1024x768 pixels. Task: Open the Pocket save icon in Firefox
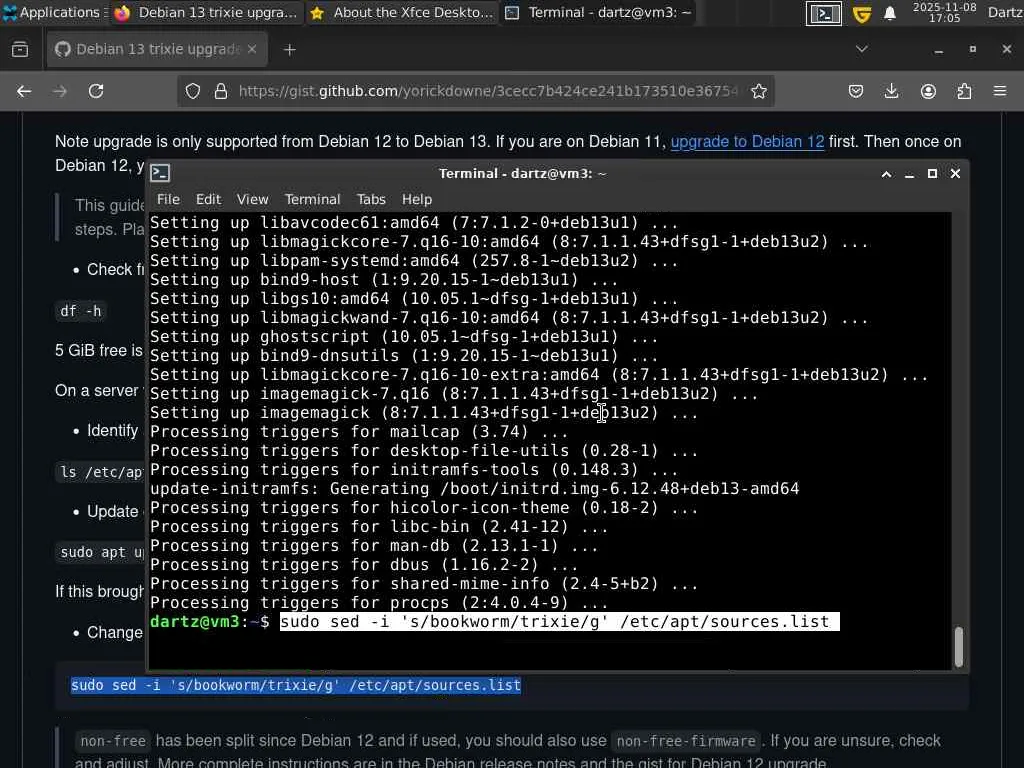(x=856, y=91)
